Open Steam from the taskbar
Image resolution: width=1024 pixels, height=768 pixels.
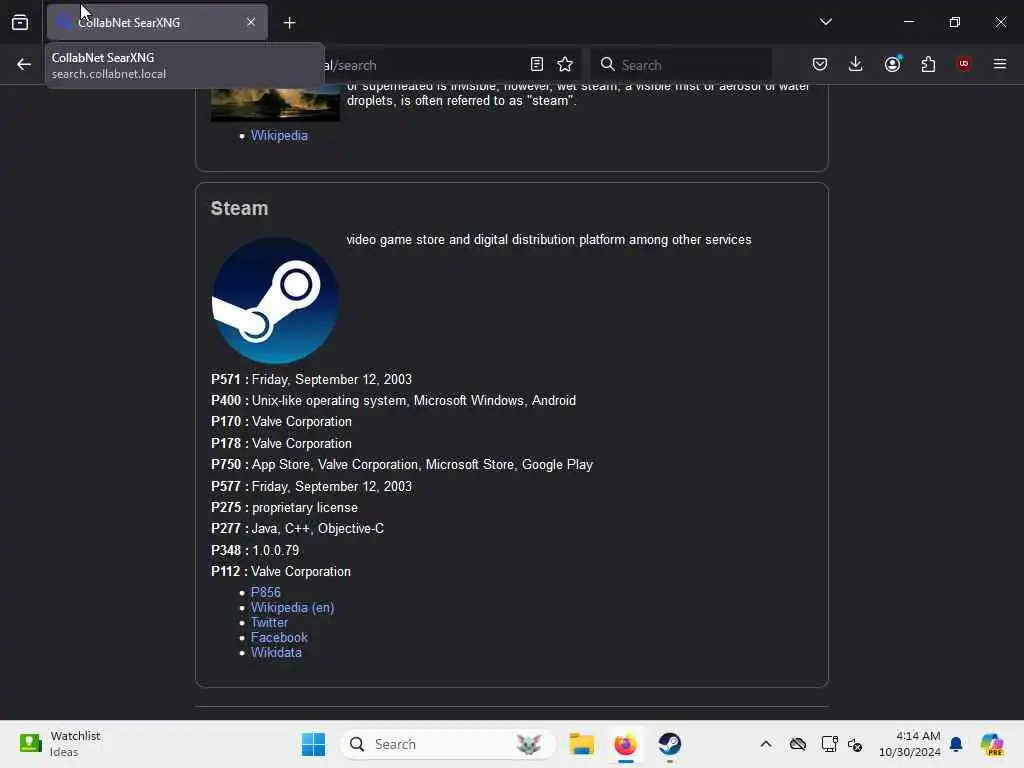(669, 744)
